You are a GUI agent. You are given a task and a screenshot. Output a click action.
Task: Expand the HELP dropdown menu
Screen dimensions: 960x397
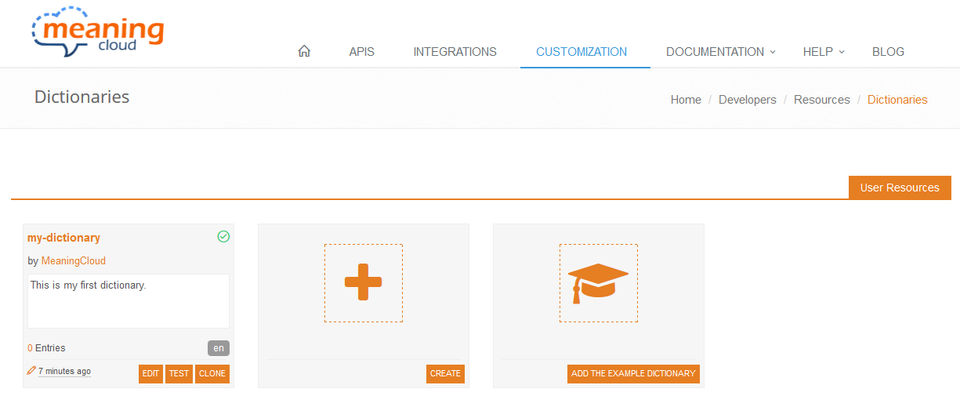click(x=823, y=52)
